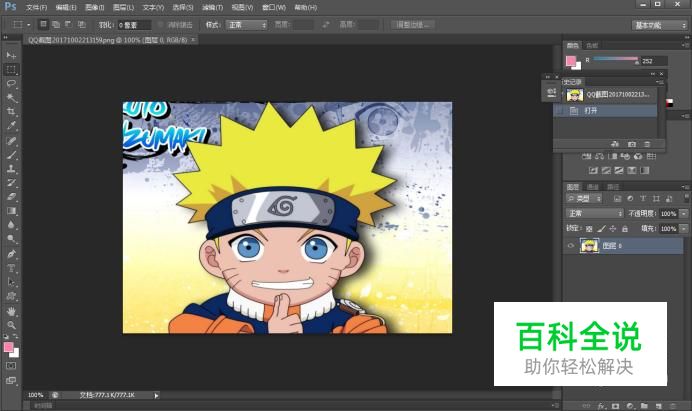Viewport: 692px width, 411px height.
Task: Select the Eraser tool
Action: point(11,197)
